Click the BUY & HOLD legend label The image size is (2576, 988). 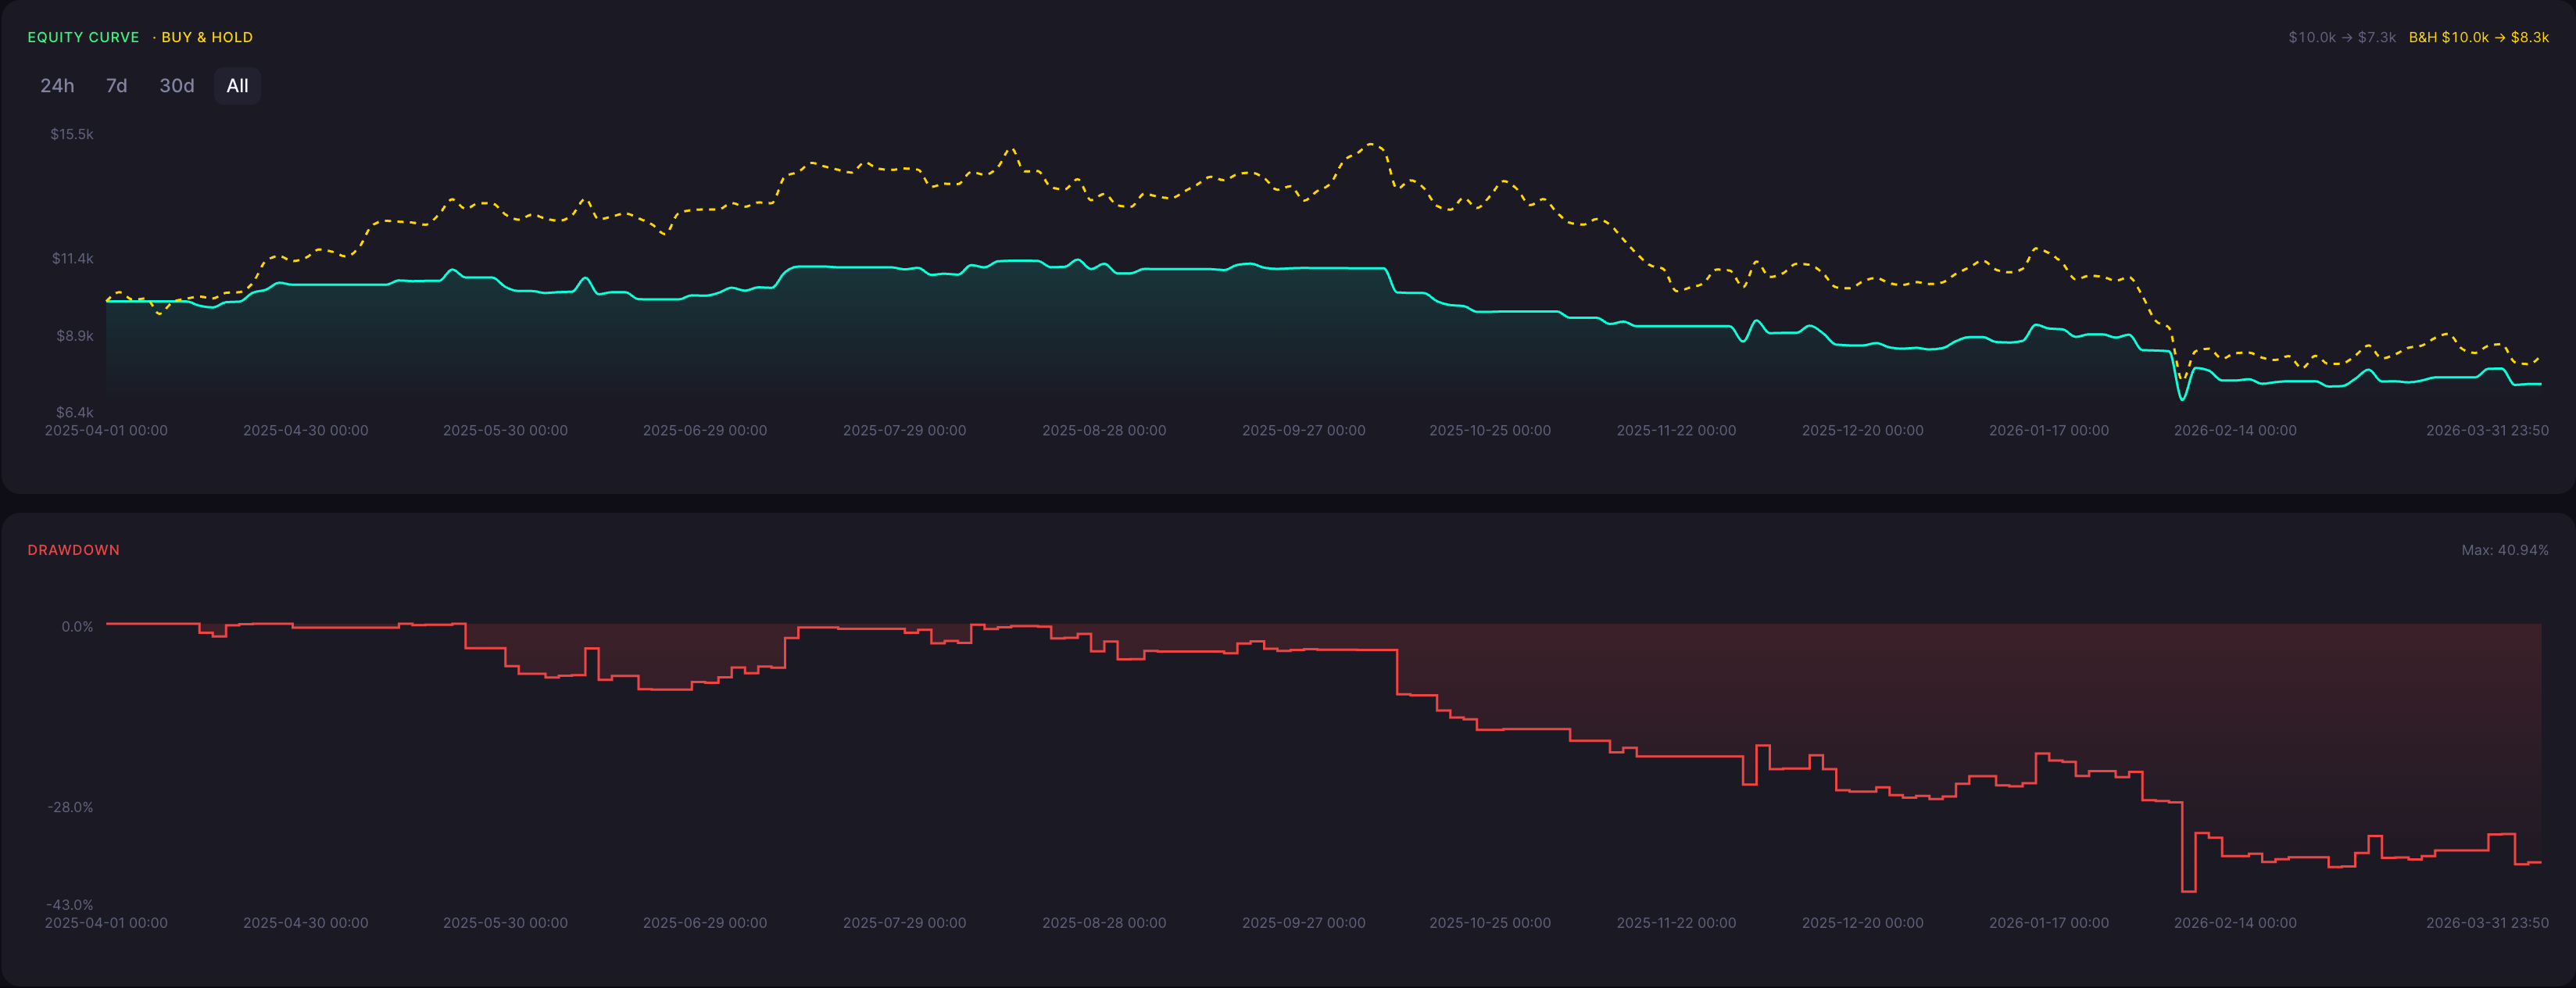click(207, 37)
